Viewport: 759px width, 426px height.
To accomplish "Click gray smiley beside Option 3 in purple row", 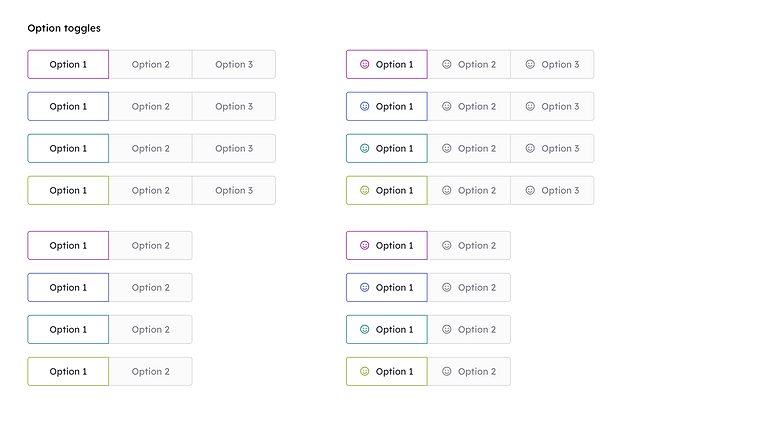I will point(530,64).
